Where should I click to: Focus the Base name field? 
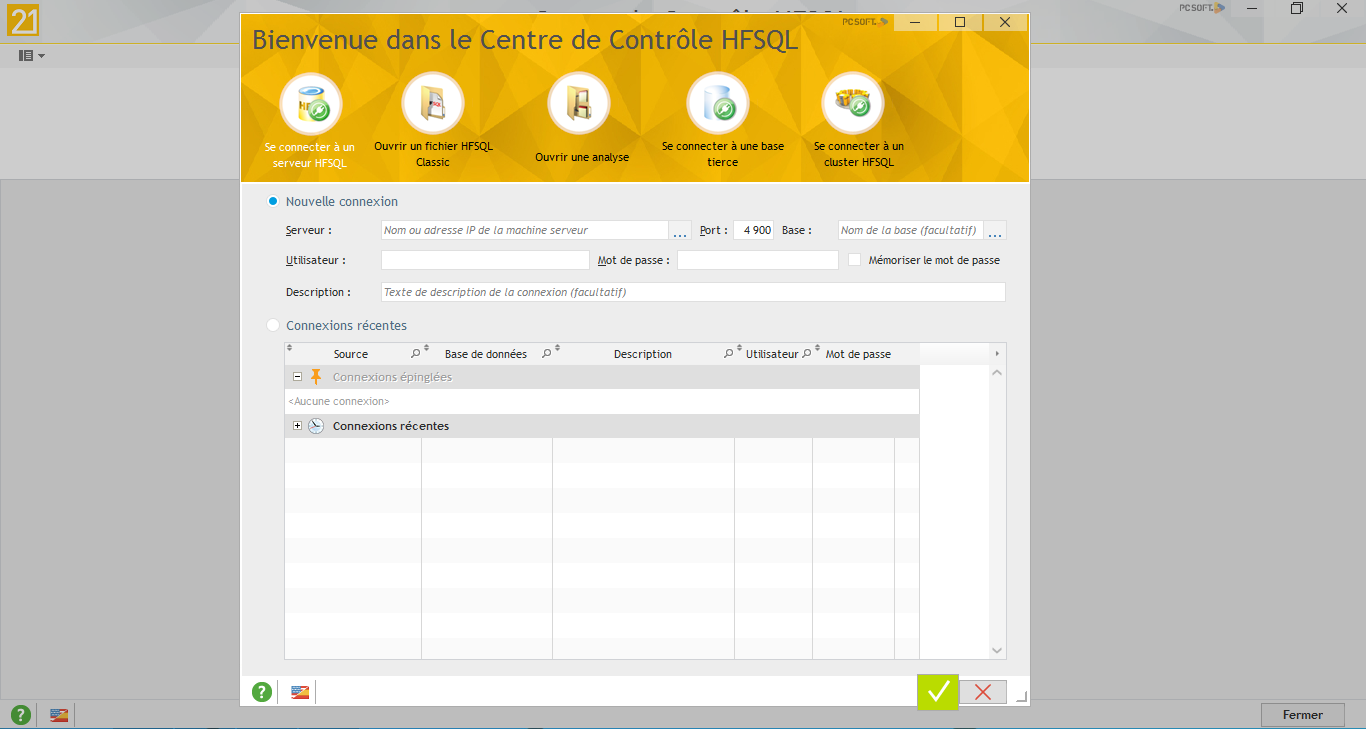[911, 230]
